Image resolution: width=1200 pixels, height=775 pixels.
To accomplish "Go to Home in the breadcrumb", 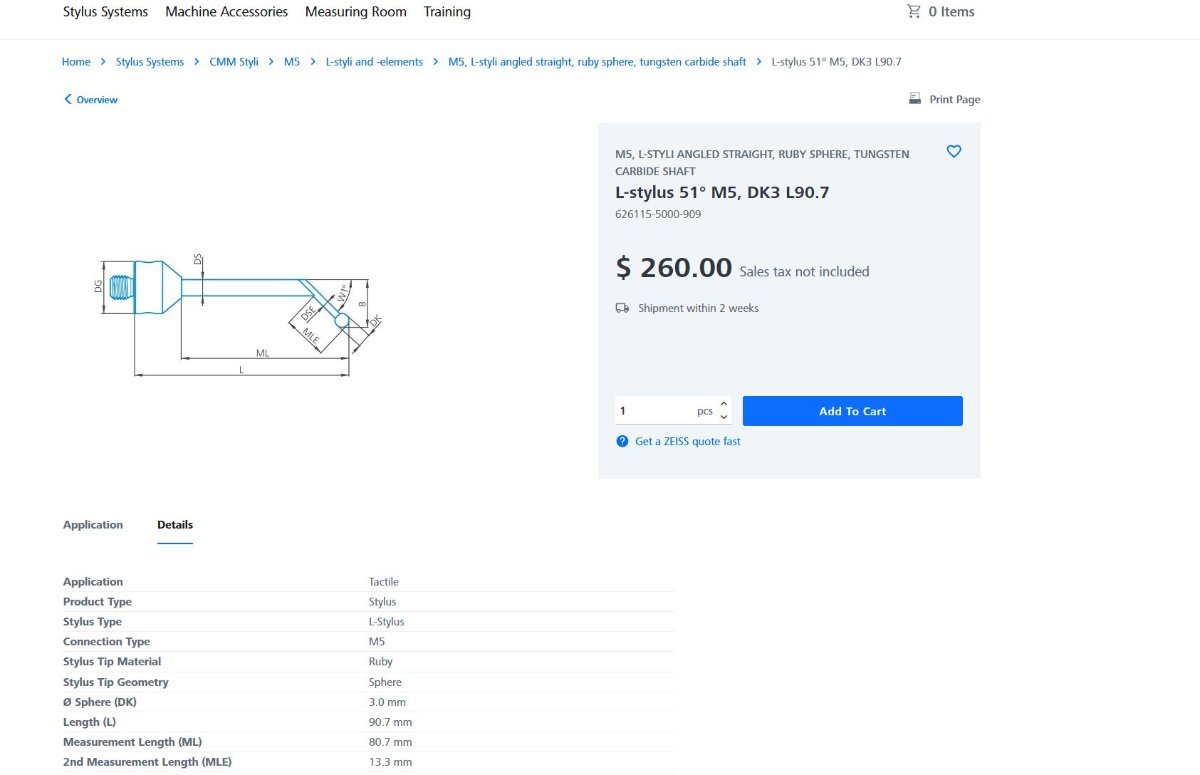I will pos(76,62).
